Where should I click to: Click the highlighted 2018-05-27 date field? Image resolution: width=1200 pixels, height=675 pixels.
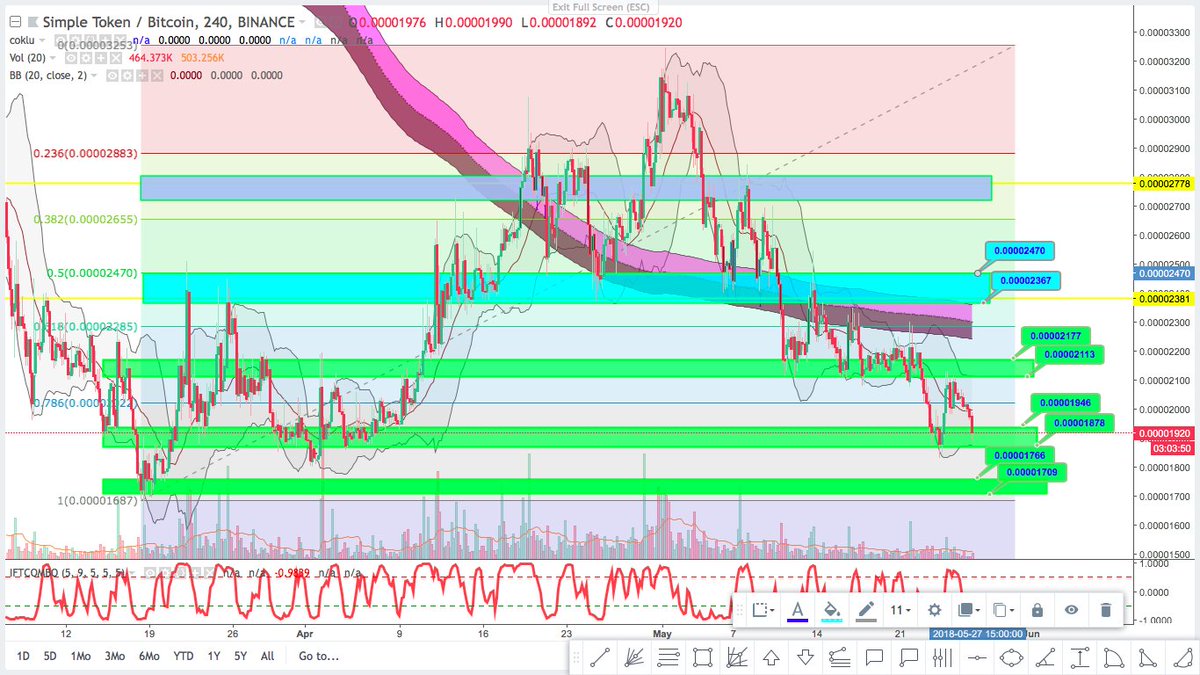pos(978,633)
